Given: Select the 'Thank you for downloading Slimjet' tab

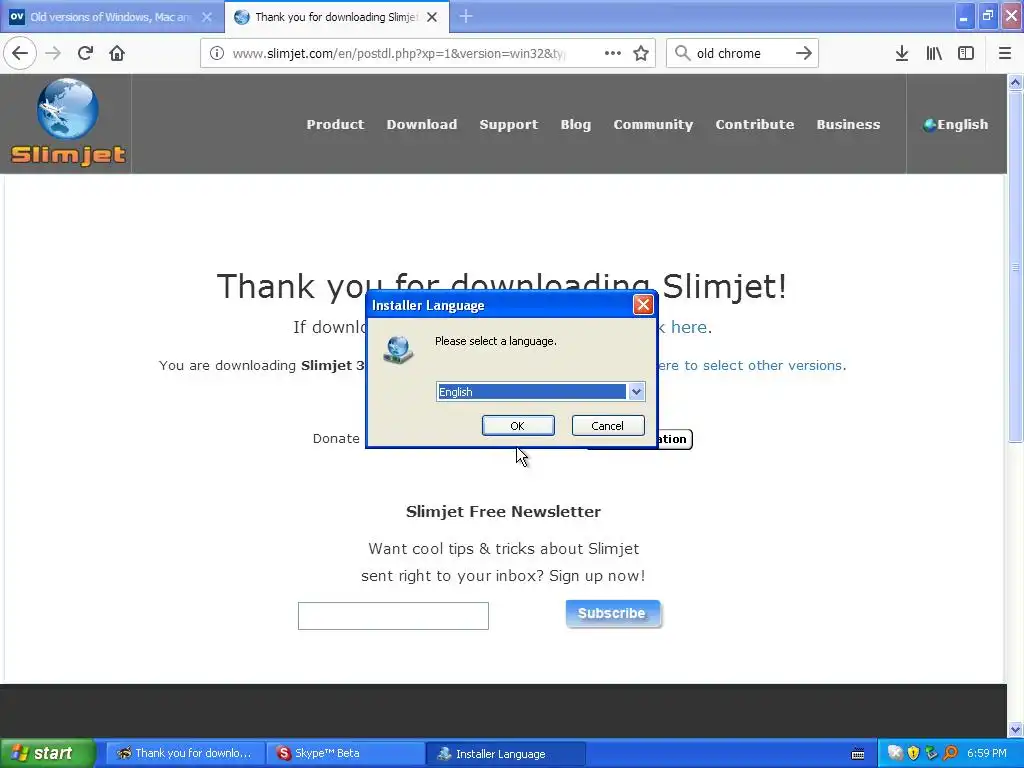Looking at the screenshot, I should 336,17.
